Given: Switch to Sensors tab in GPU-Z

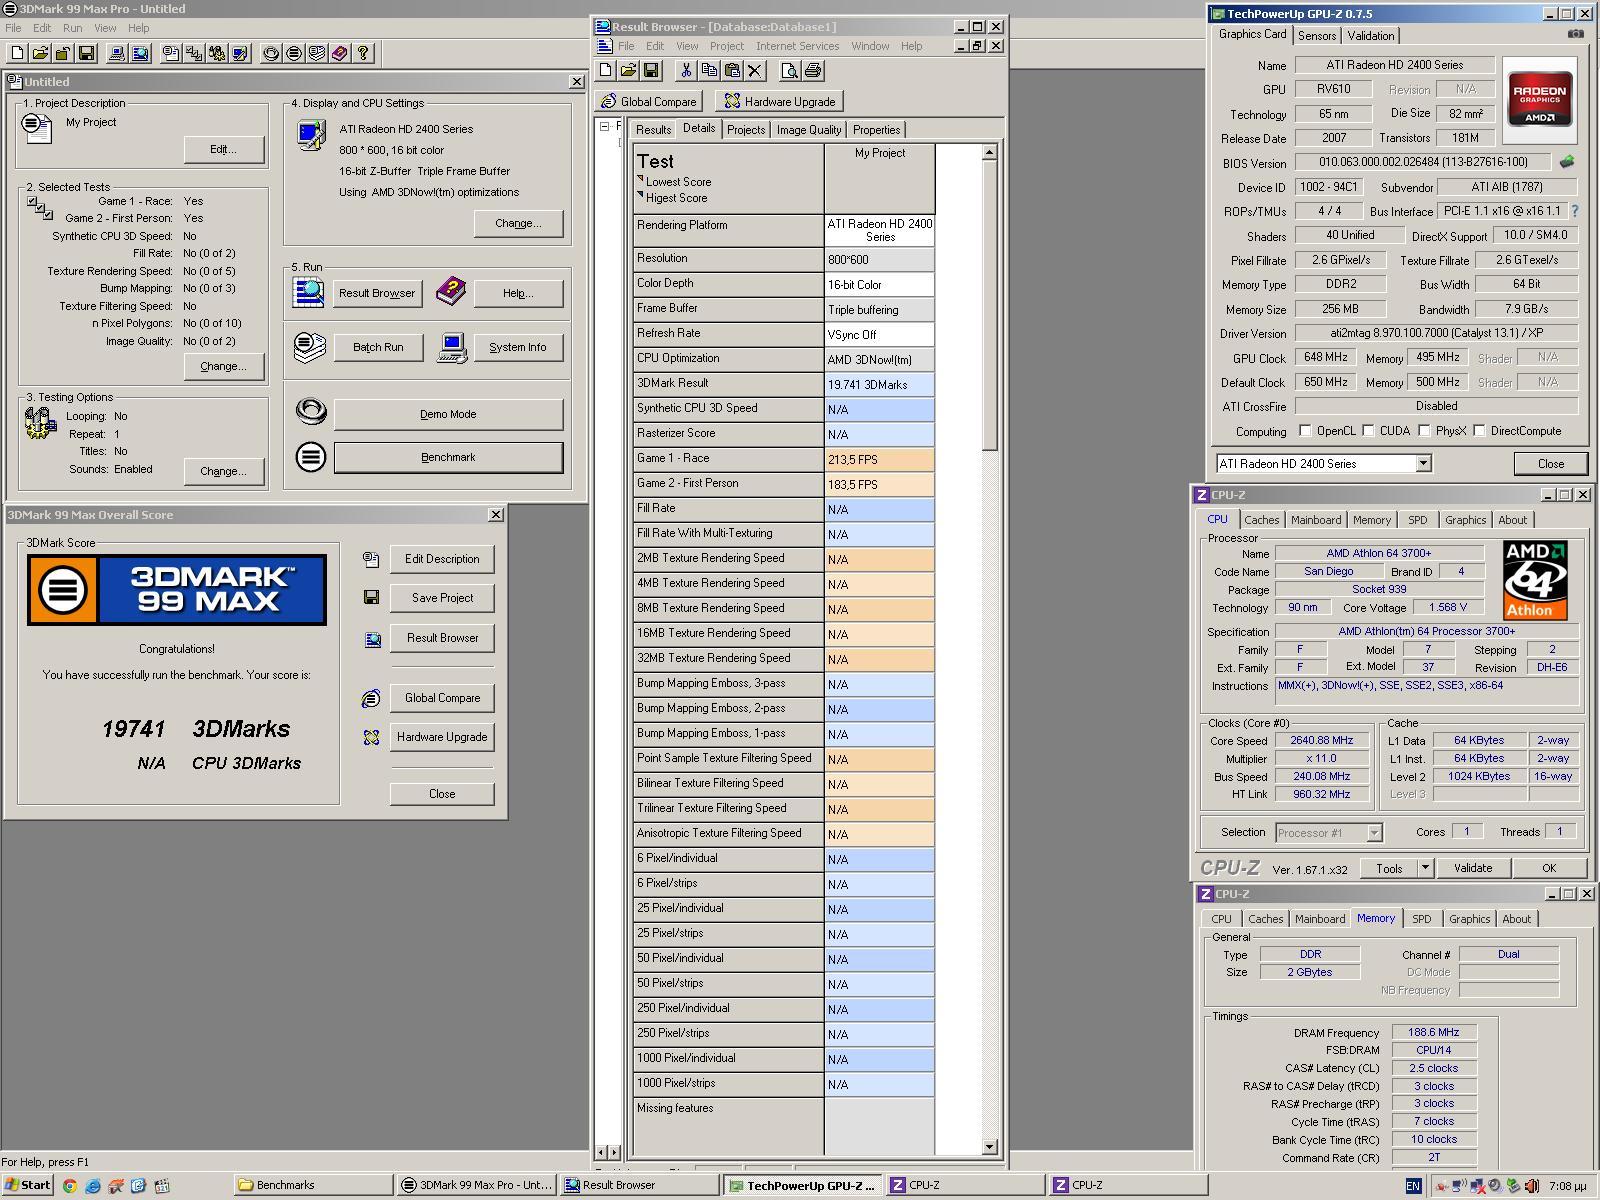Looking at the screenshot, I should pyautogui.click(x=1316, y=35).
